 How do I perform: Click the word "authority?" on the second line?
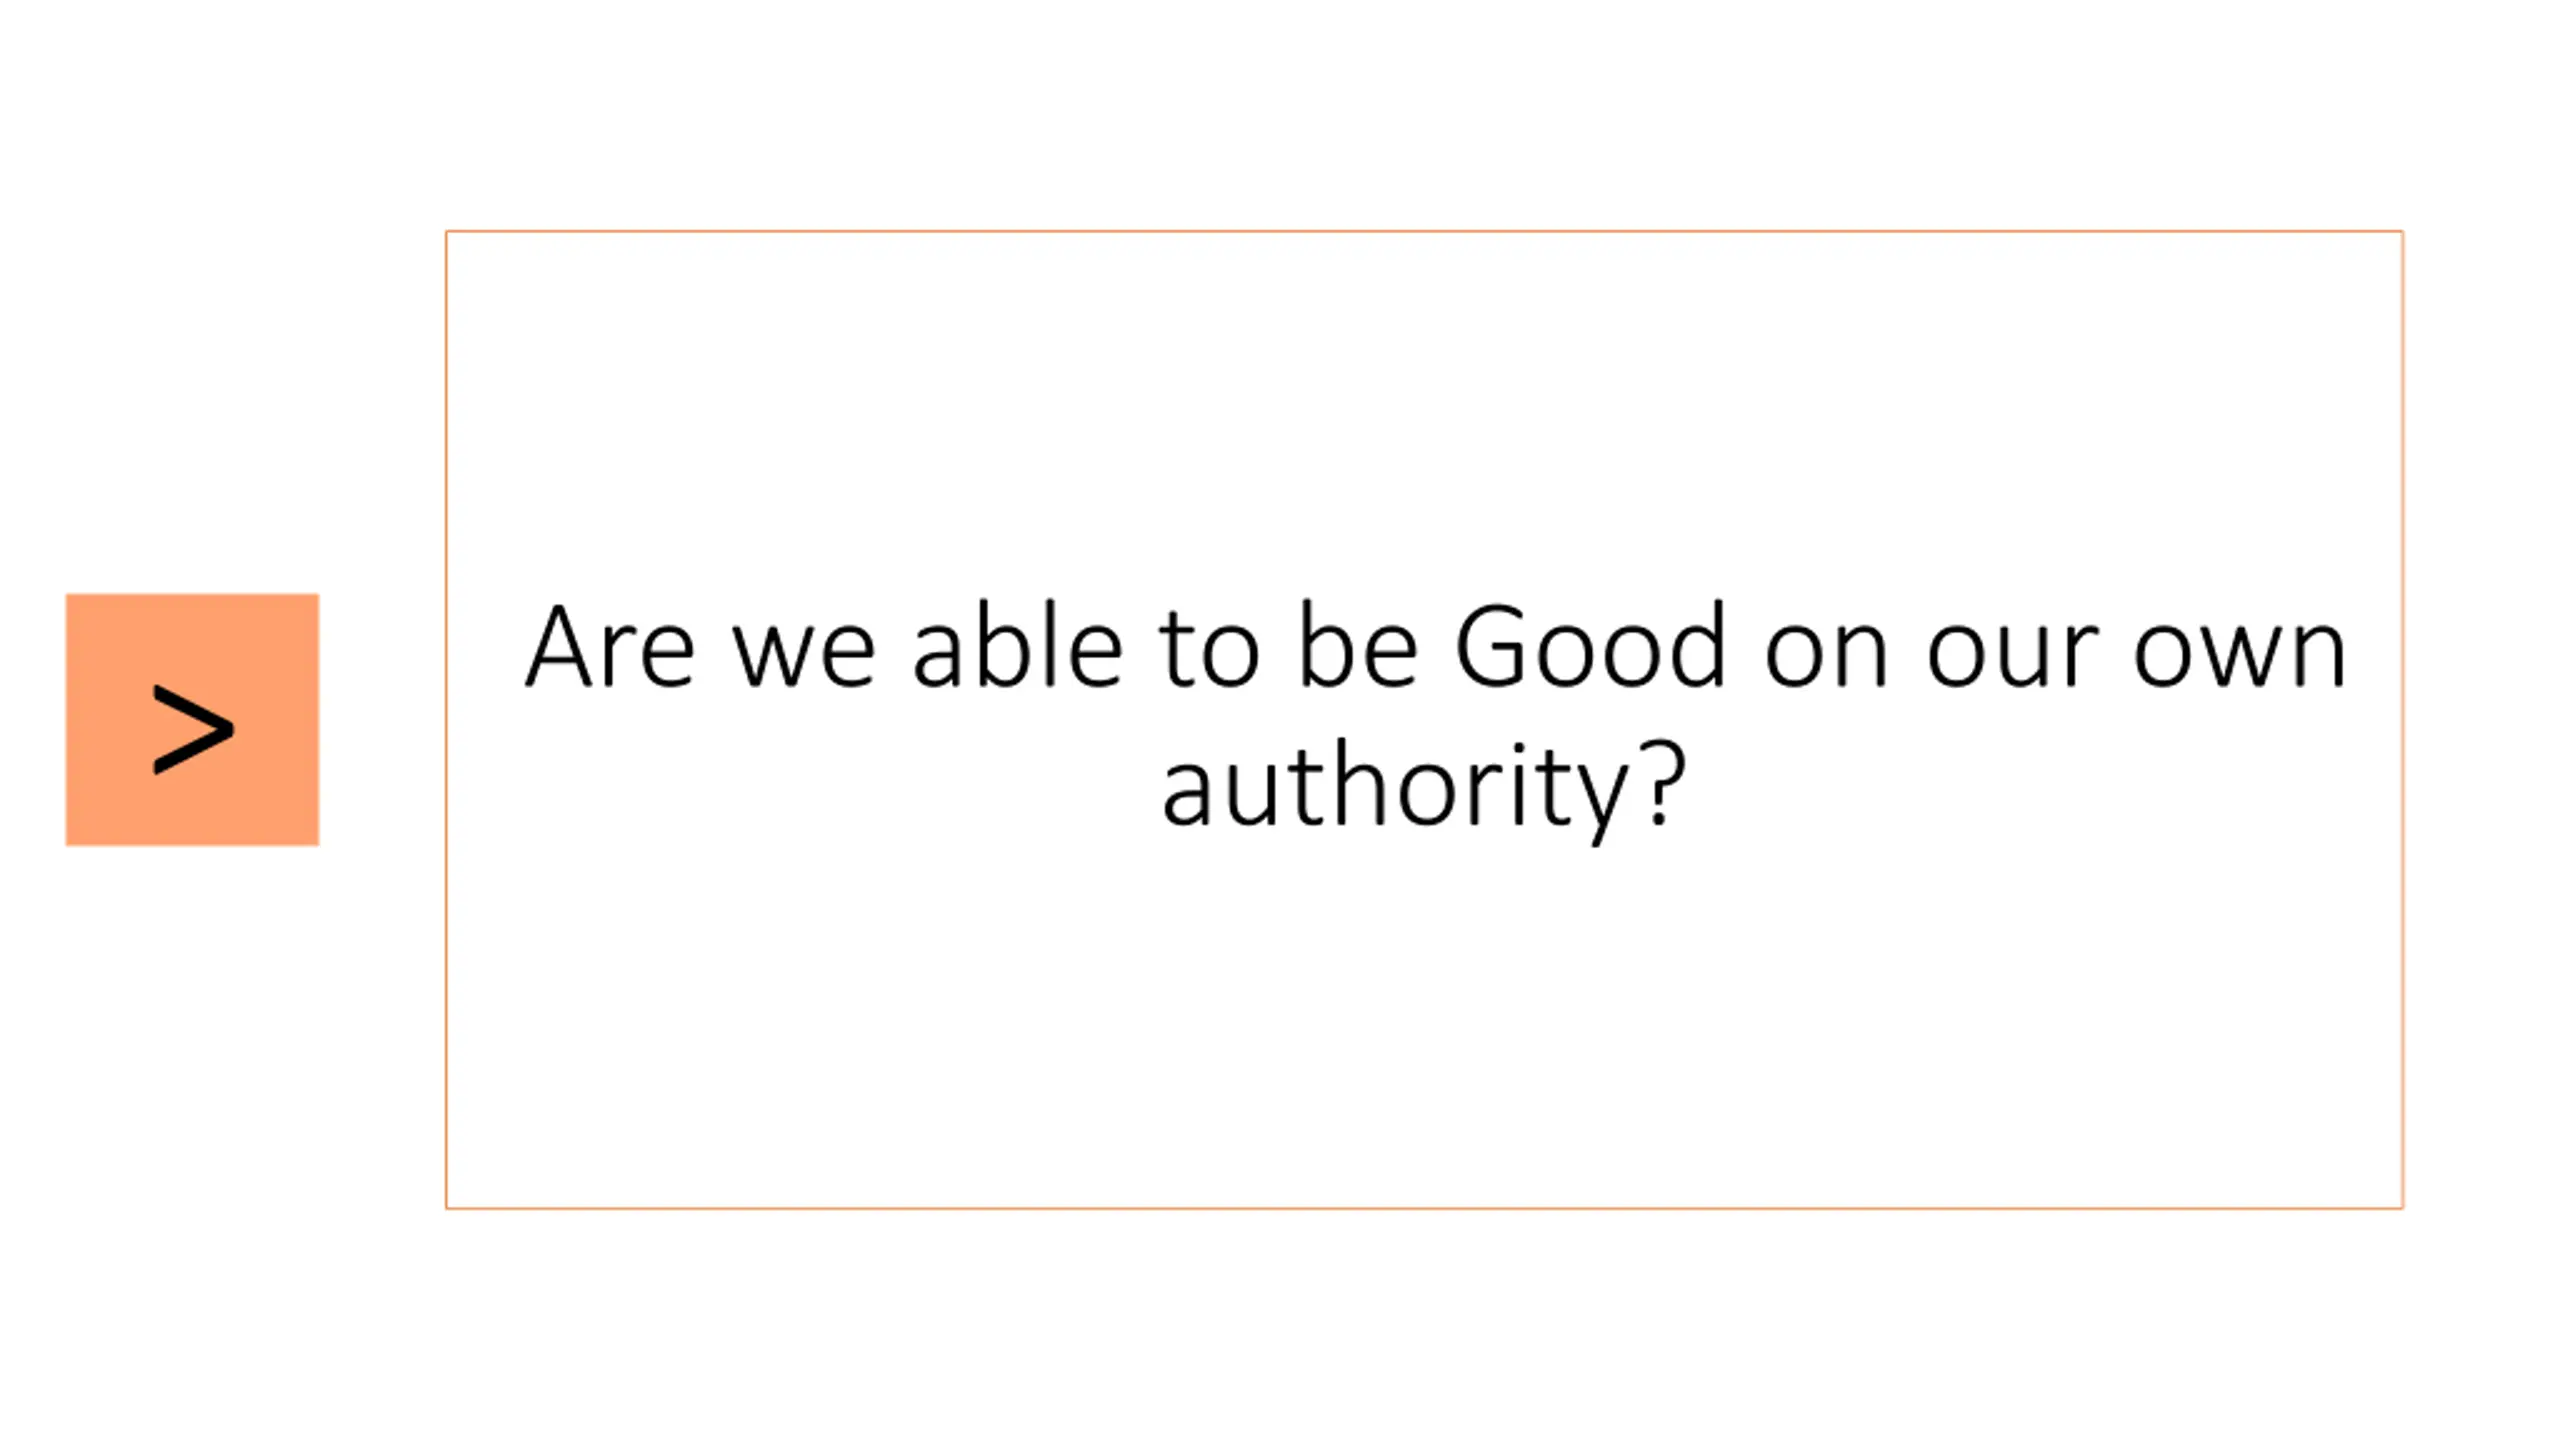1423,787
